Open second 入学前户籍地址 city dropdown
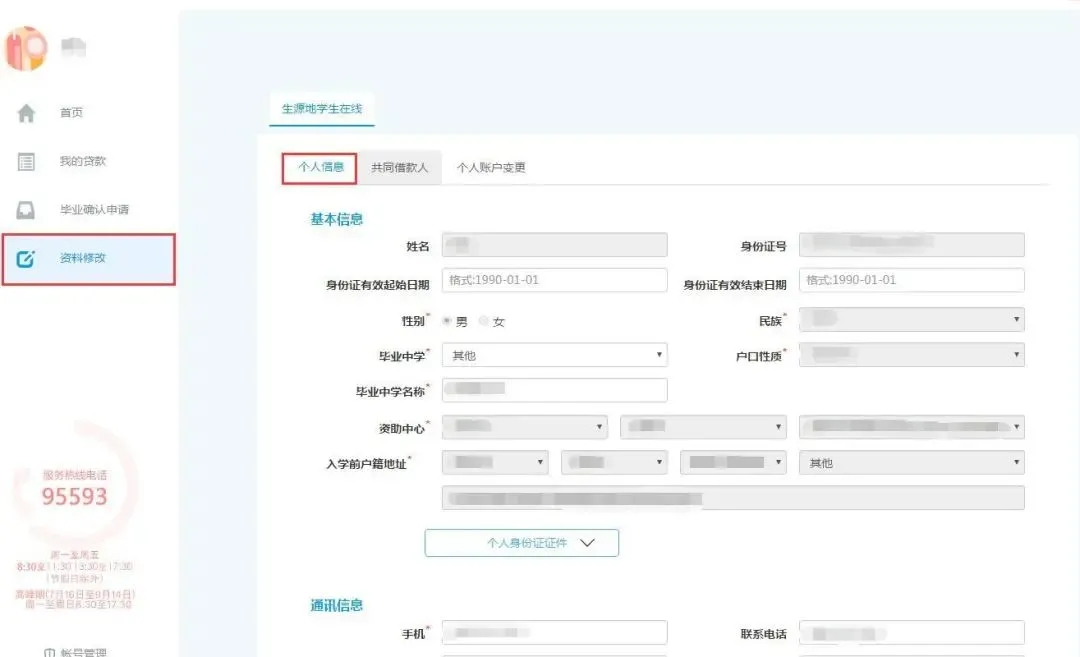 [614, 462]
